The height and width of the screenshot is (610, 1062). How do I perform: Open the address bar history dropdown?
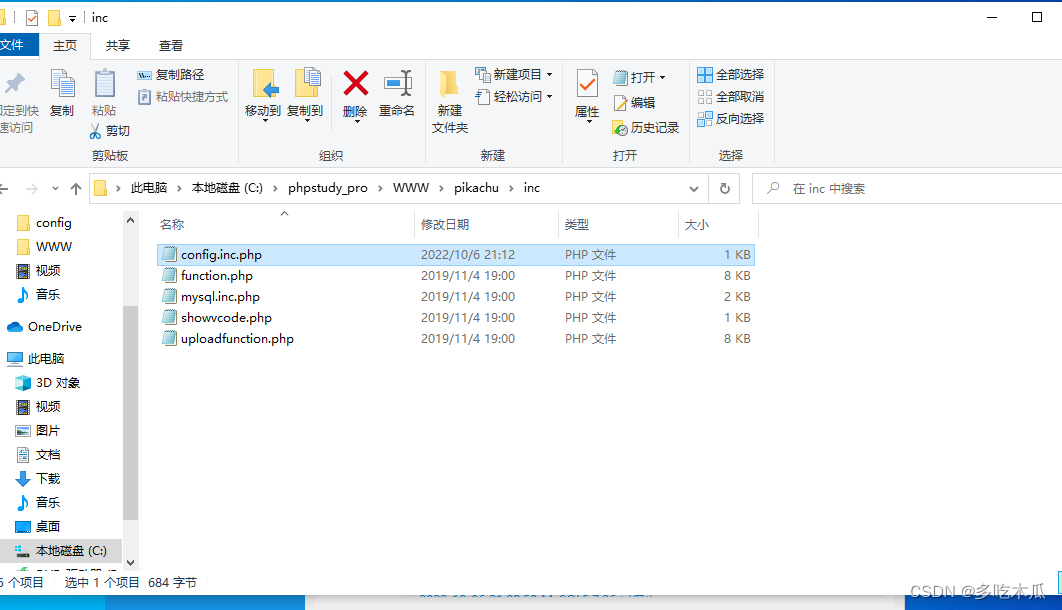coord(694,188)
